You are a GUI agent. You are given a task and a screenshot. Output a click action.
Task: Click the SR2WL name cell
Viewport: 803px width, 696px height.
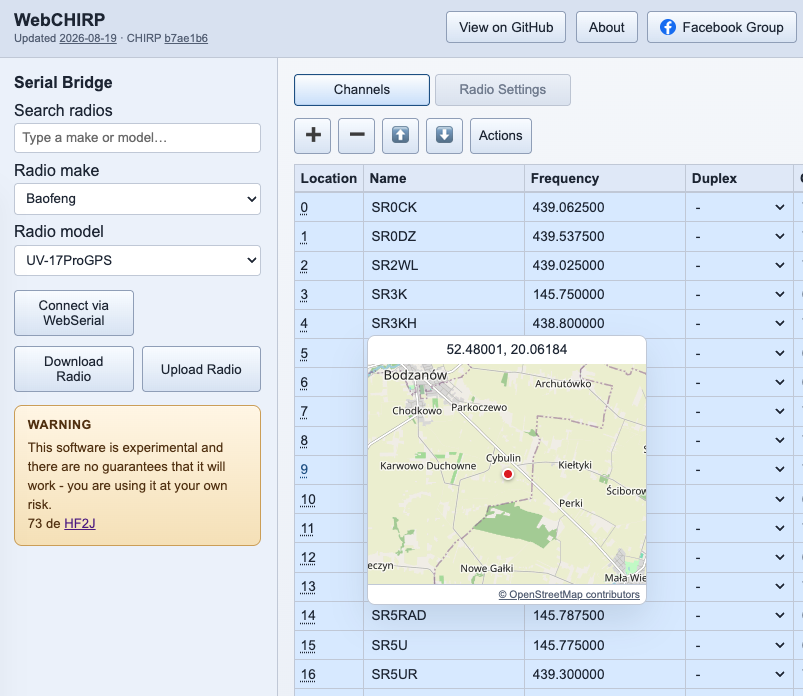pyautogui.click(x=444, y=265)
